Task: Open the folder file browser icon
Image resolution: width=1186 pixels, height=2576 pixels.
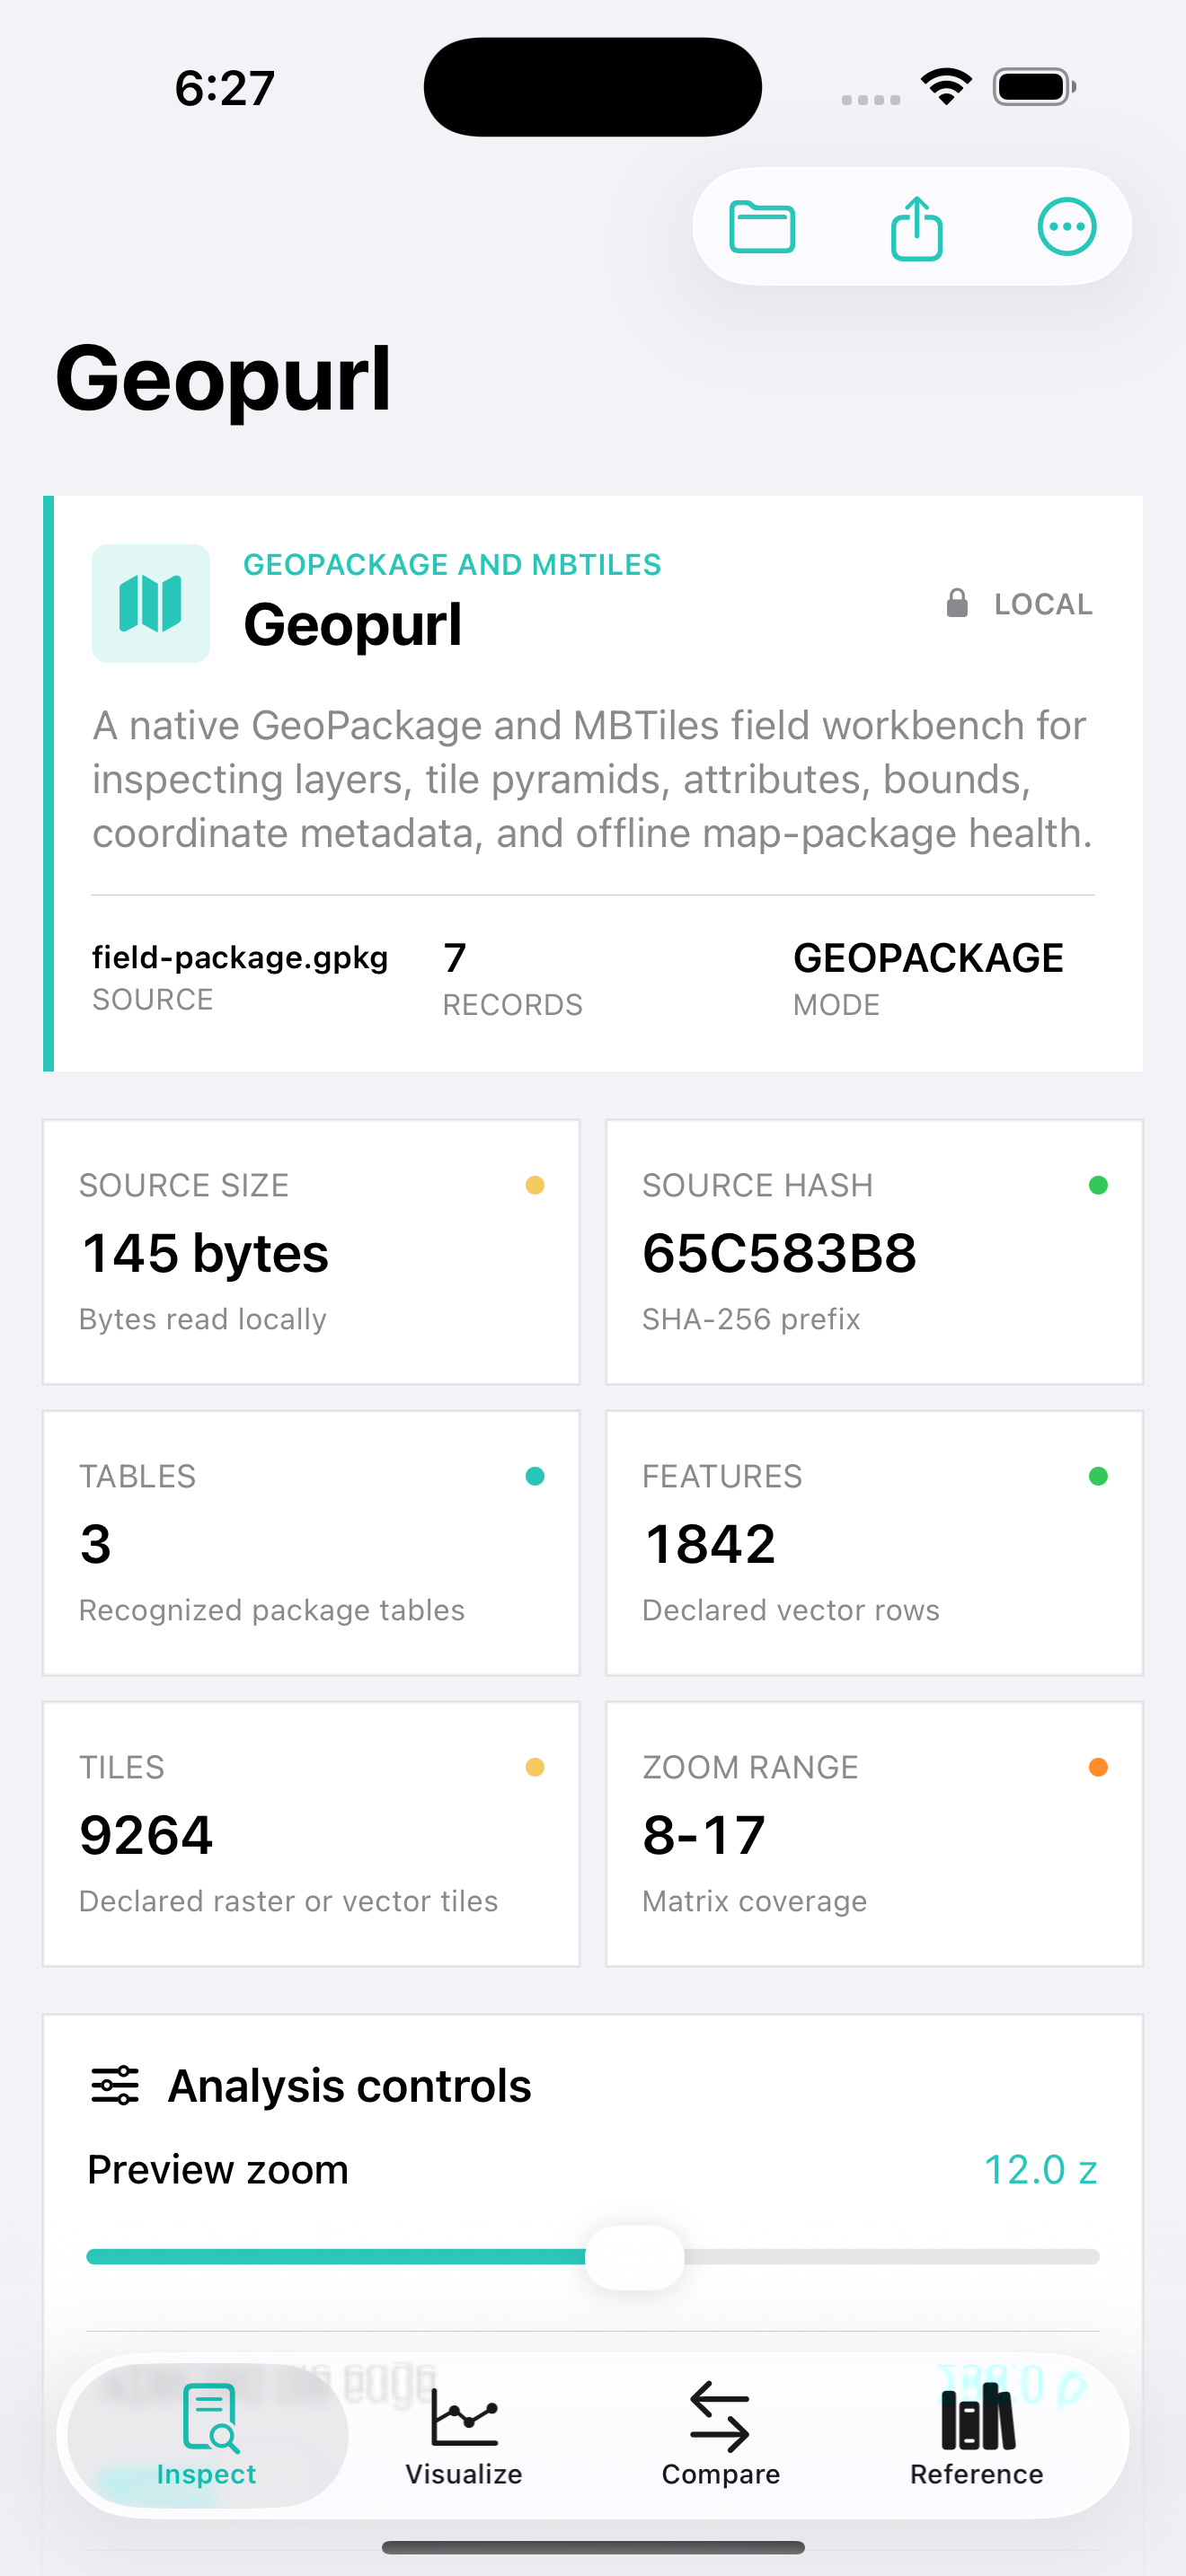Action: (762, 227)
